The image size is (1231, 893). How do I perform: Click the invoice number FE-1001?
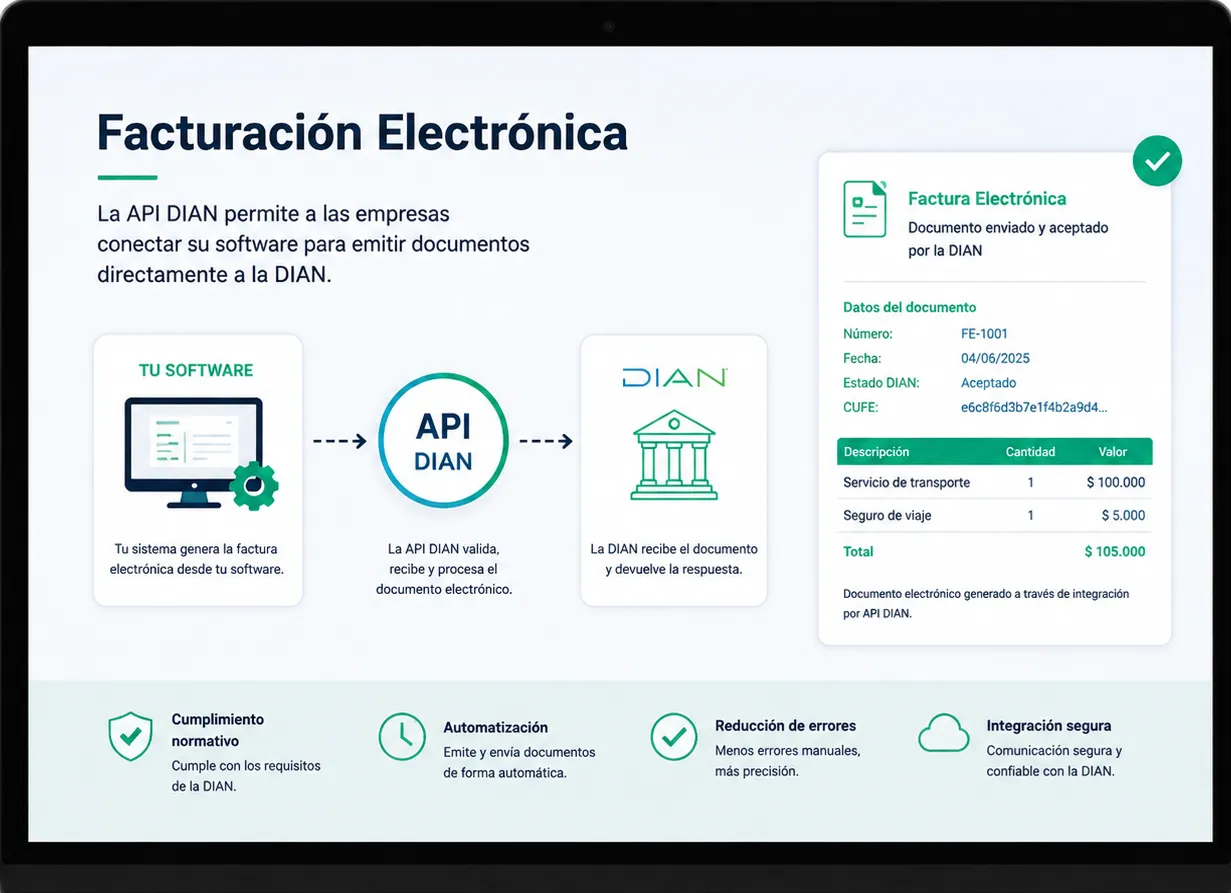pyautogui.click(x=985, y=333)
